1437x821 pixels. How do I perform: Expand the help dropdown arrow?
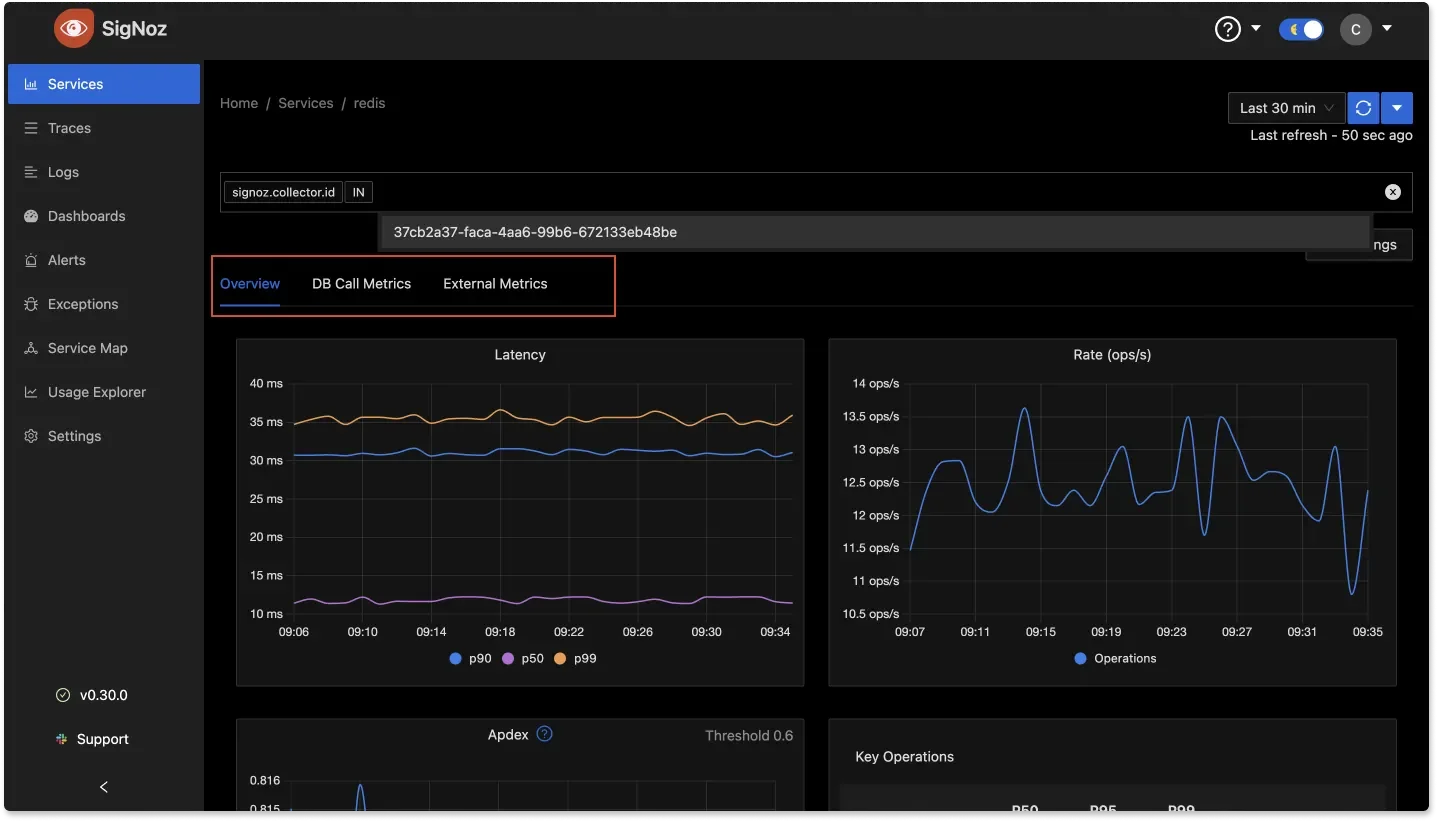[x=1256, y=28]
